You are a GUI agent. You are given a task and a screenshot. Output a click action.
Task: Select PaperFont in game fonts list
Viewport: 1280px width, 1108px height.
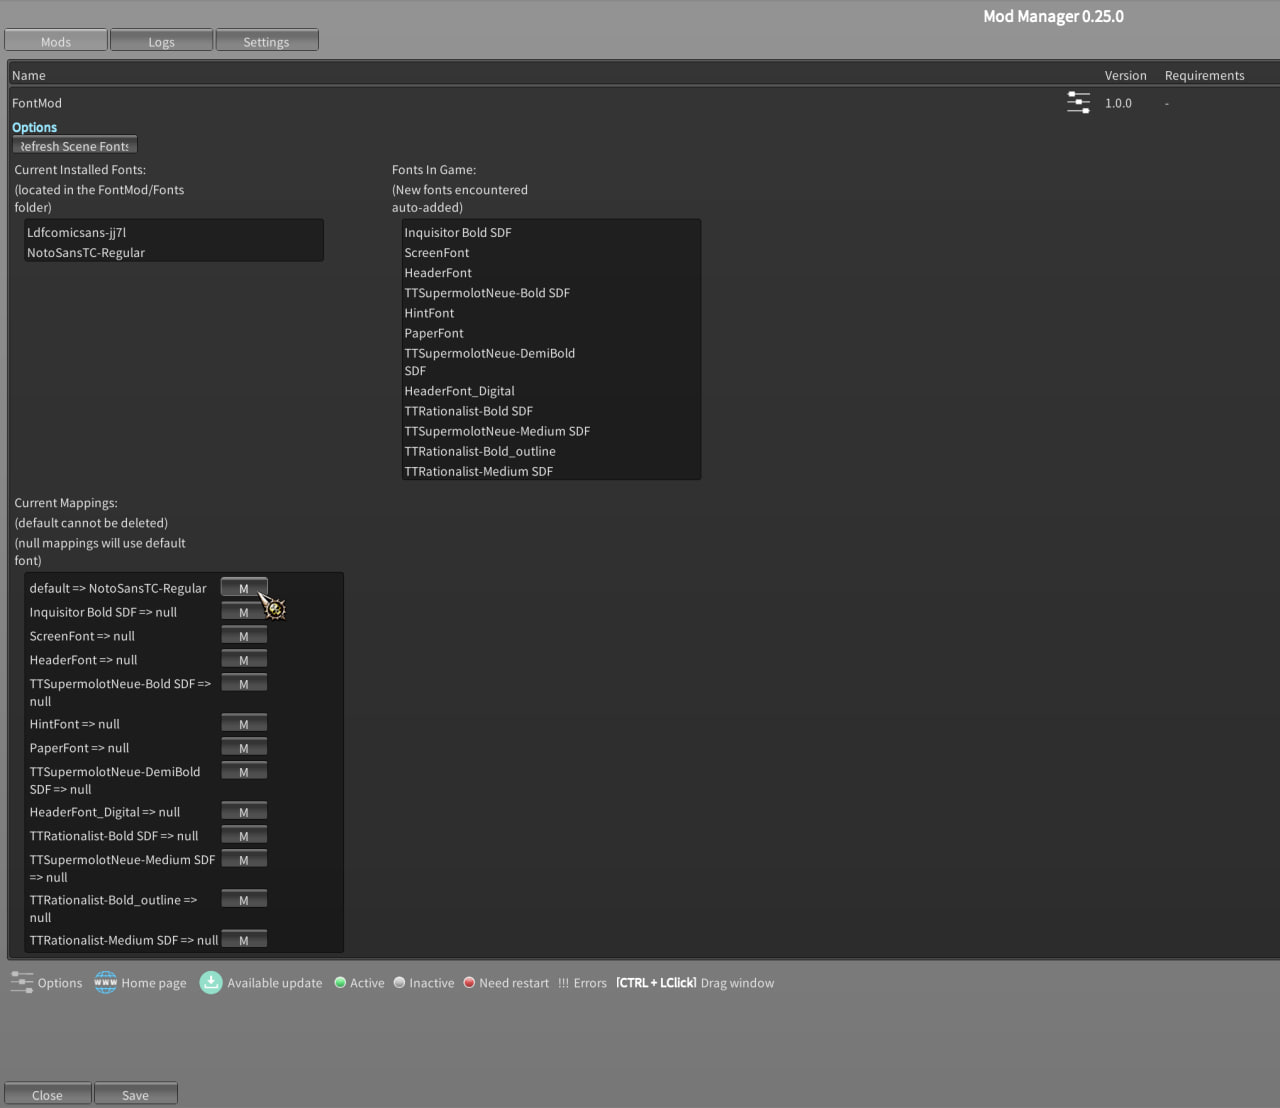pos(434,333)
